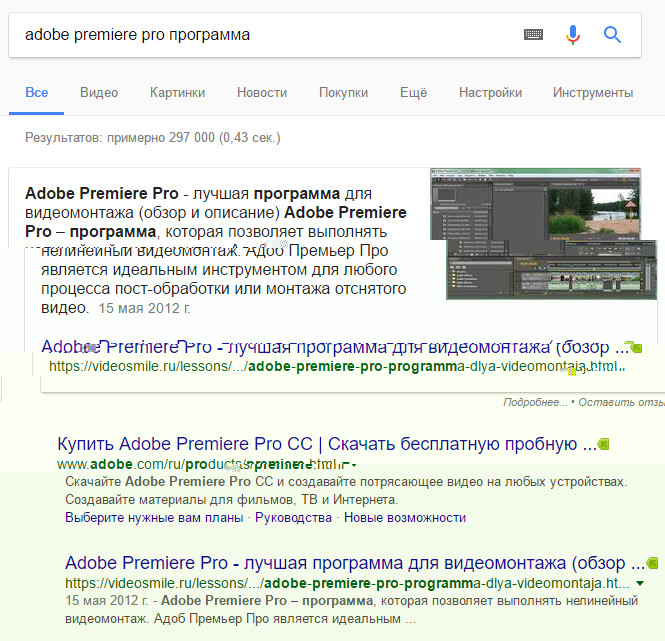665x641 pixels.
Task: Click featured snippet videosmile.ru URL
Action: 337,366
